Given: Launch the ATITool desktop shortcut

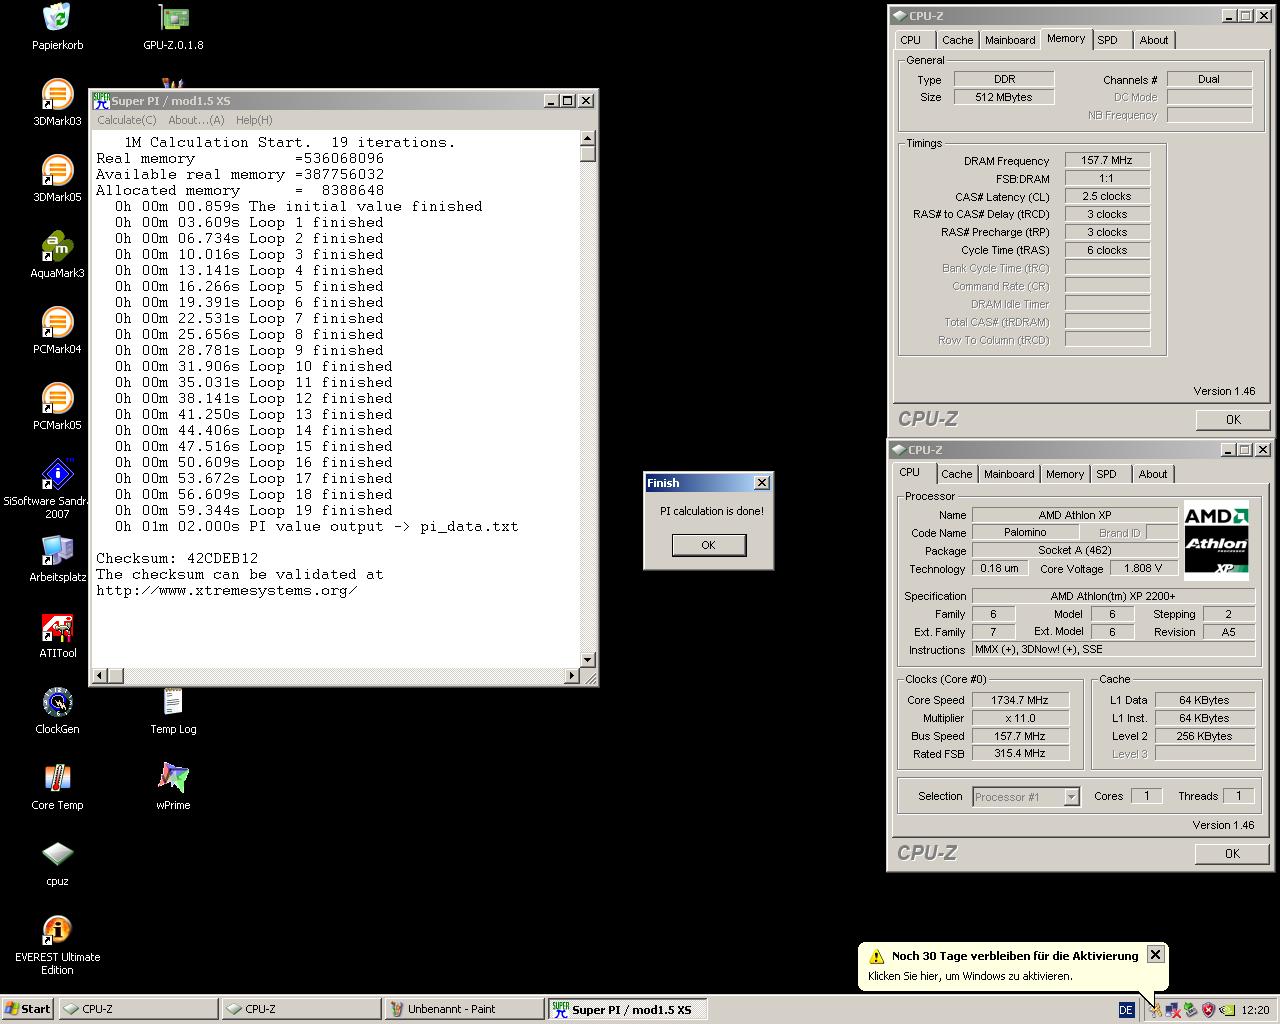Looking at the screenshot, I should (x=57, y=628).
